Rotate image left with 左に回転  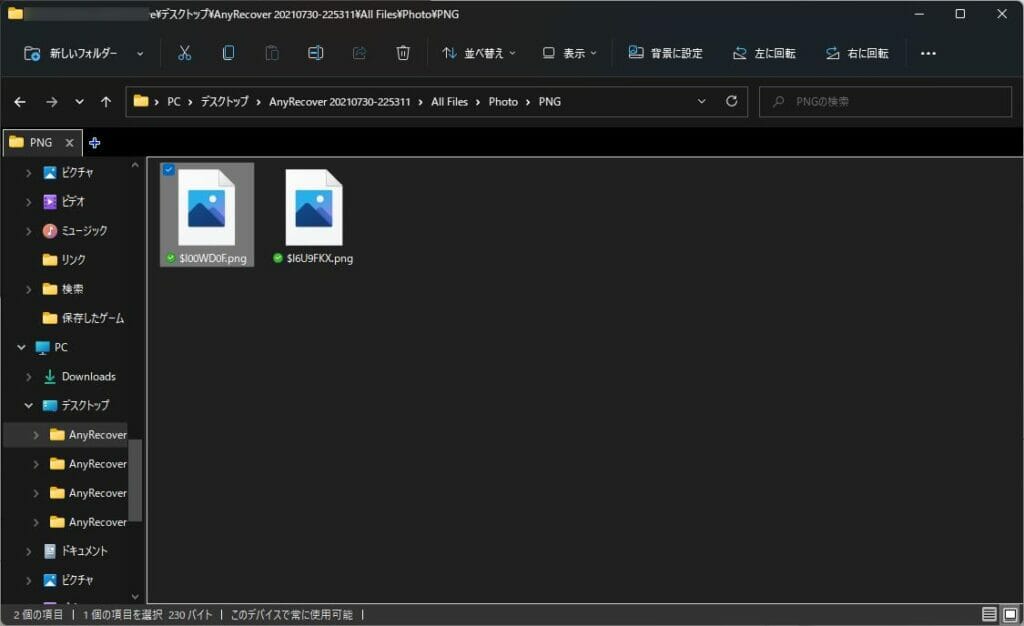[x=764, y=54]
